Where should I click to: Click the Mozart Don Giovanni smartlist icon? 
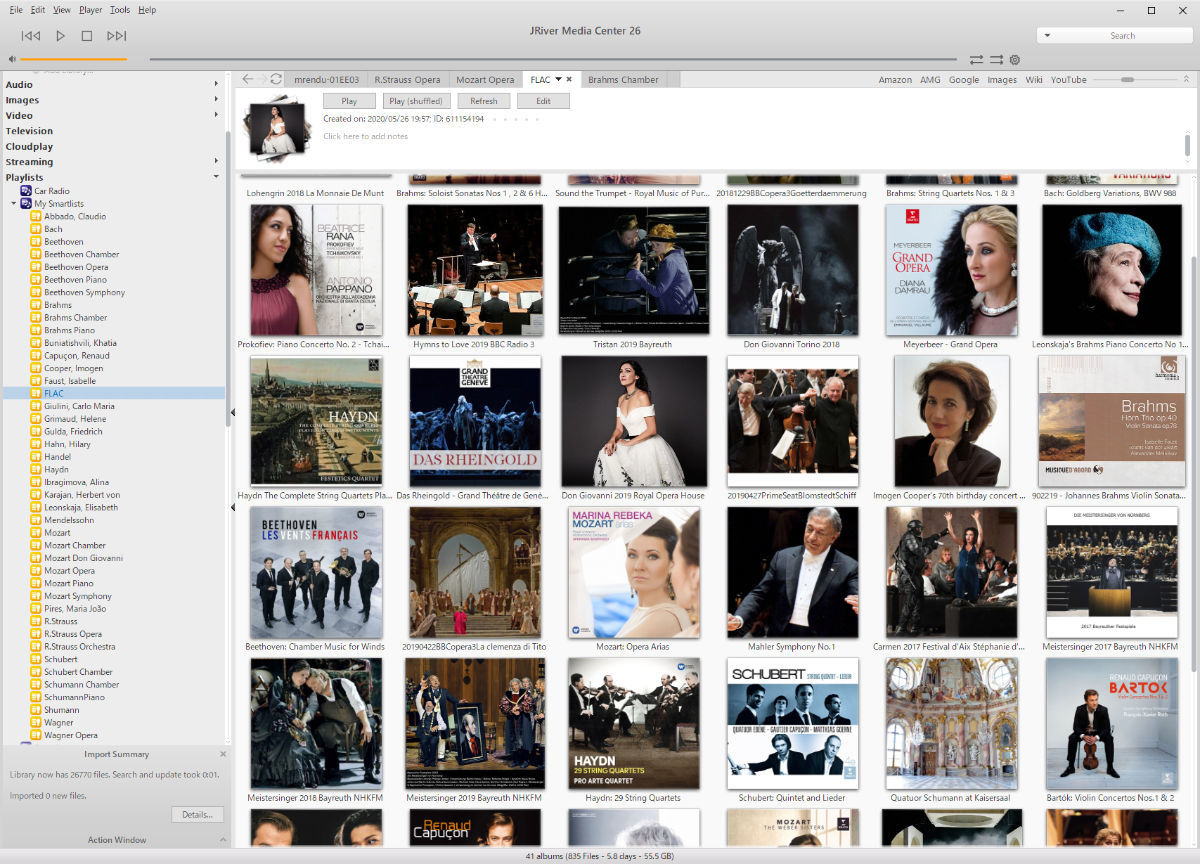36,558
